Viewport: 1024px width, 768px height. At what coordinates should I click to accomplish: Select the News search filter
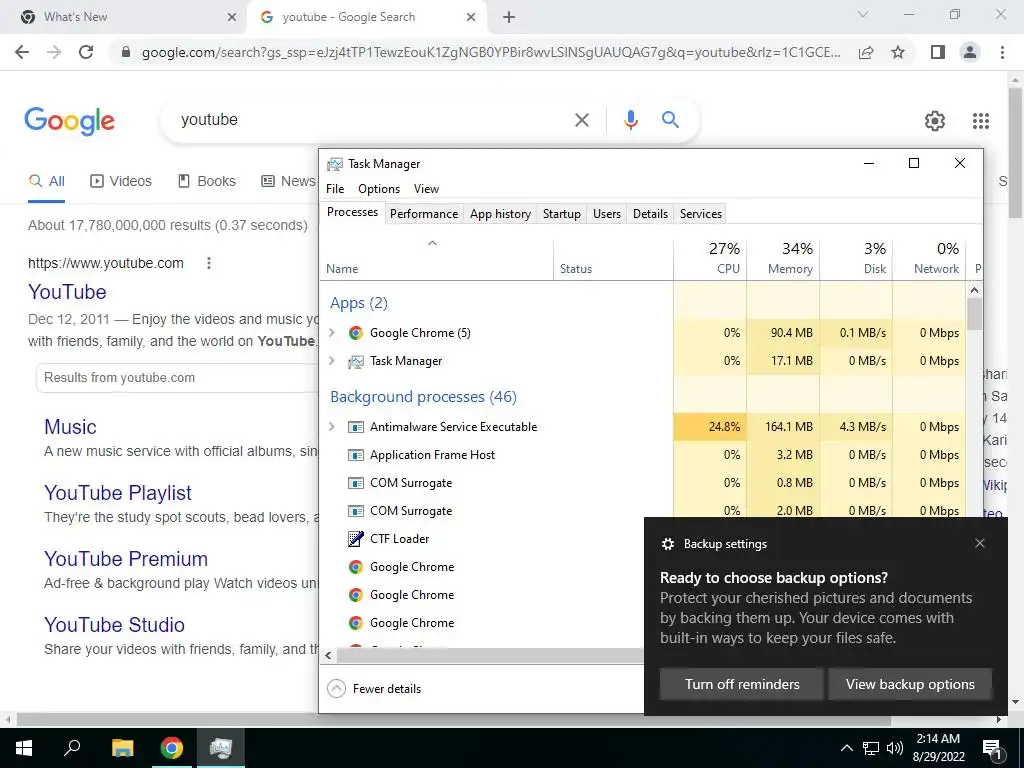[289, 182]
